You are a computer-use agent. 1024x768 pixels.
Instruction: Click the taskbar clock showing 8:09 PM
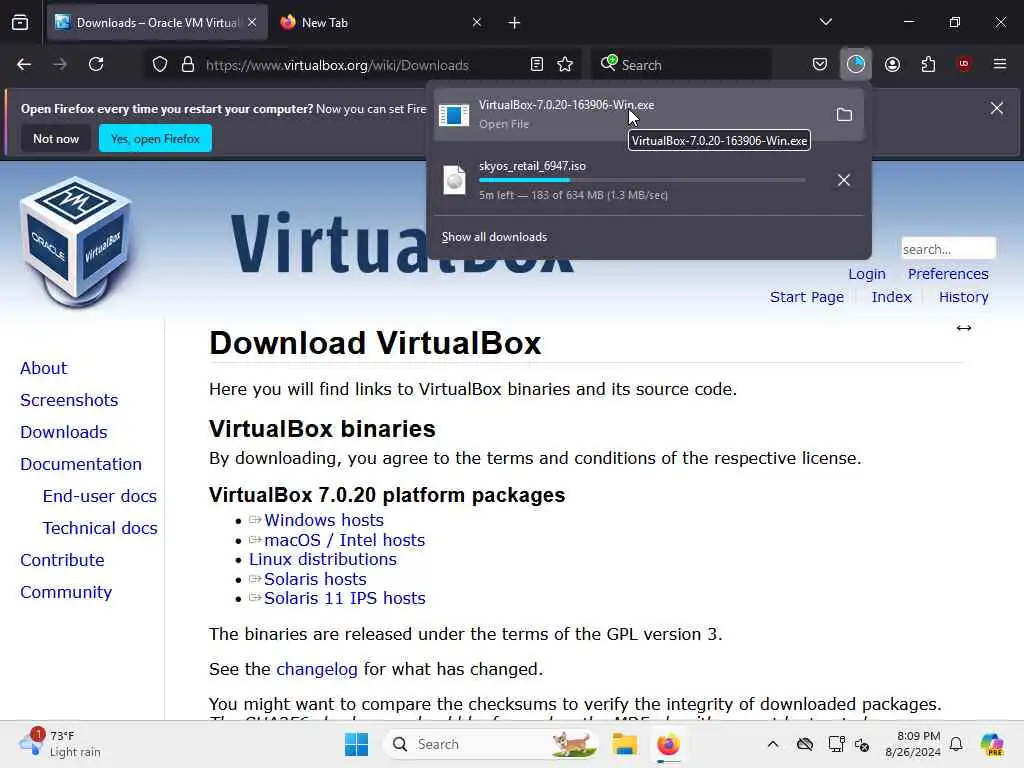tap(912, 744)
